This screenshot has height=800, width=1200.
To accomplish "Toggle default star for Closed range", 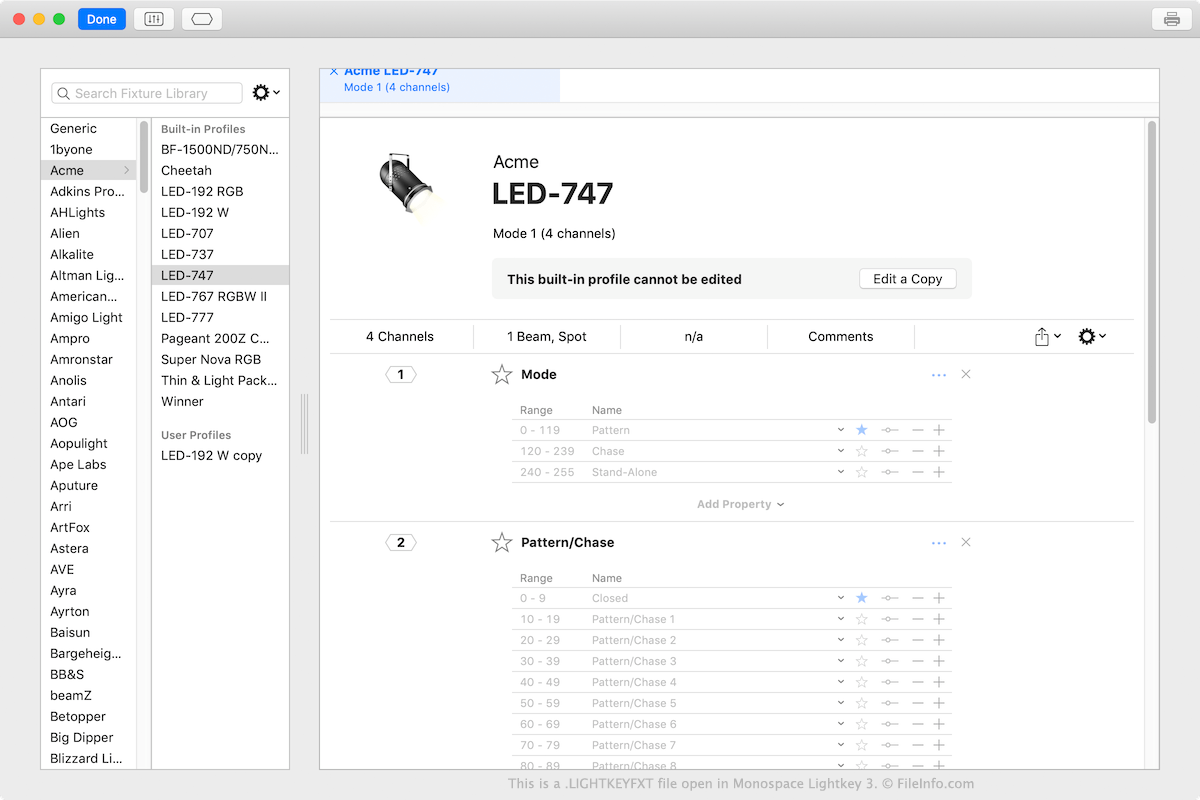I will click(862, 598).
